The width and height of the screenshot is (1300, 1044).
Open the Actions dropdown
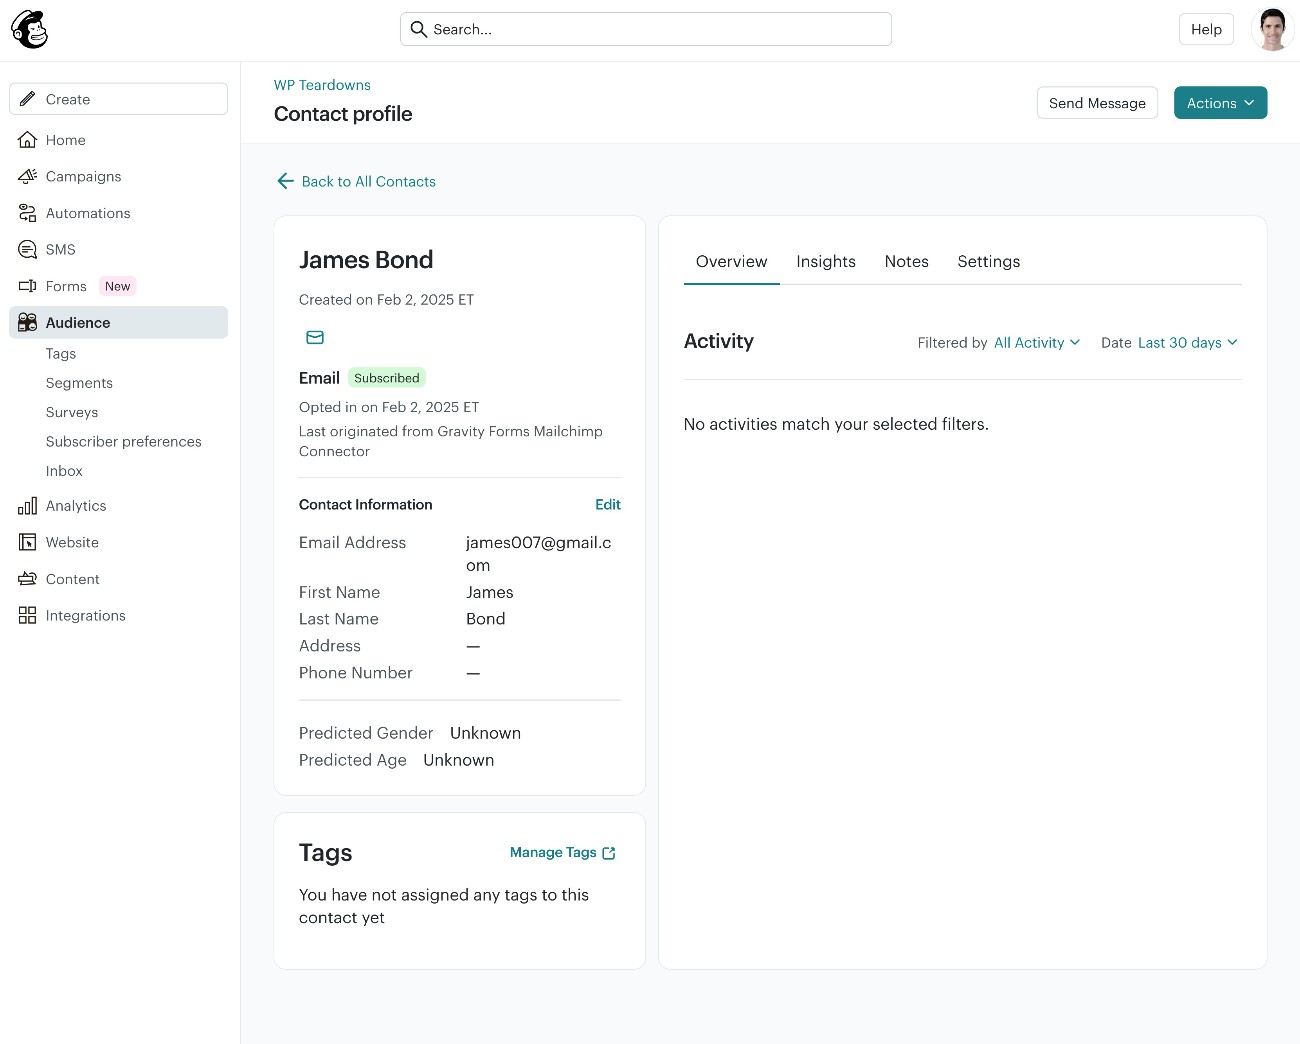[x=1220, y=103]
